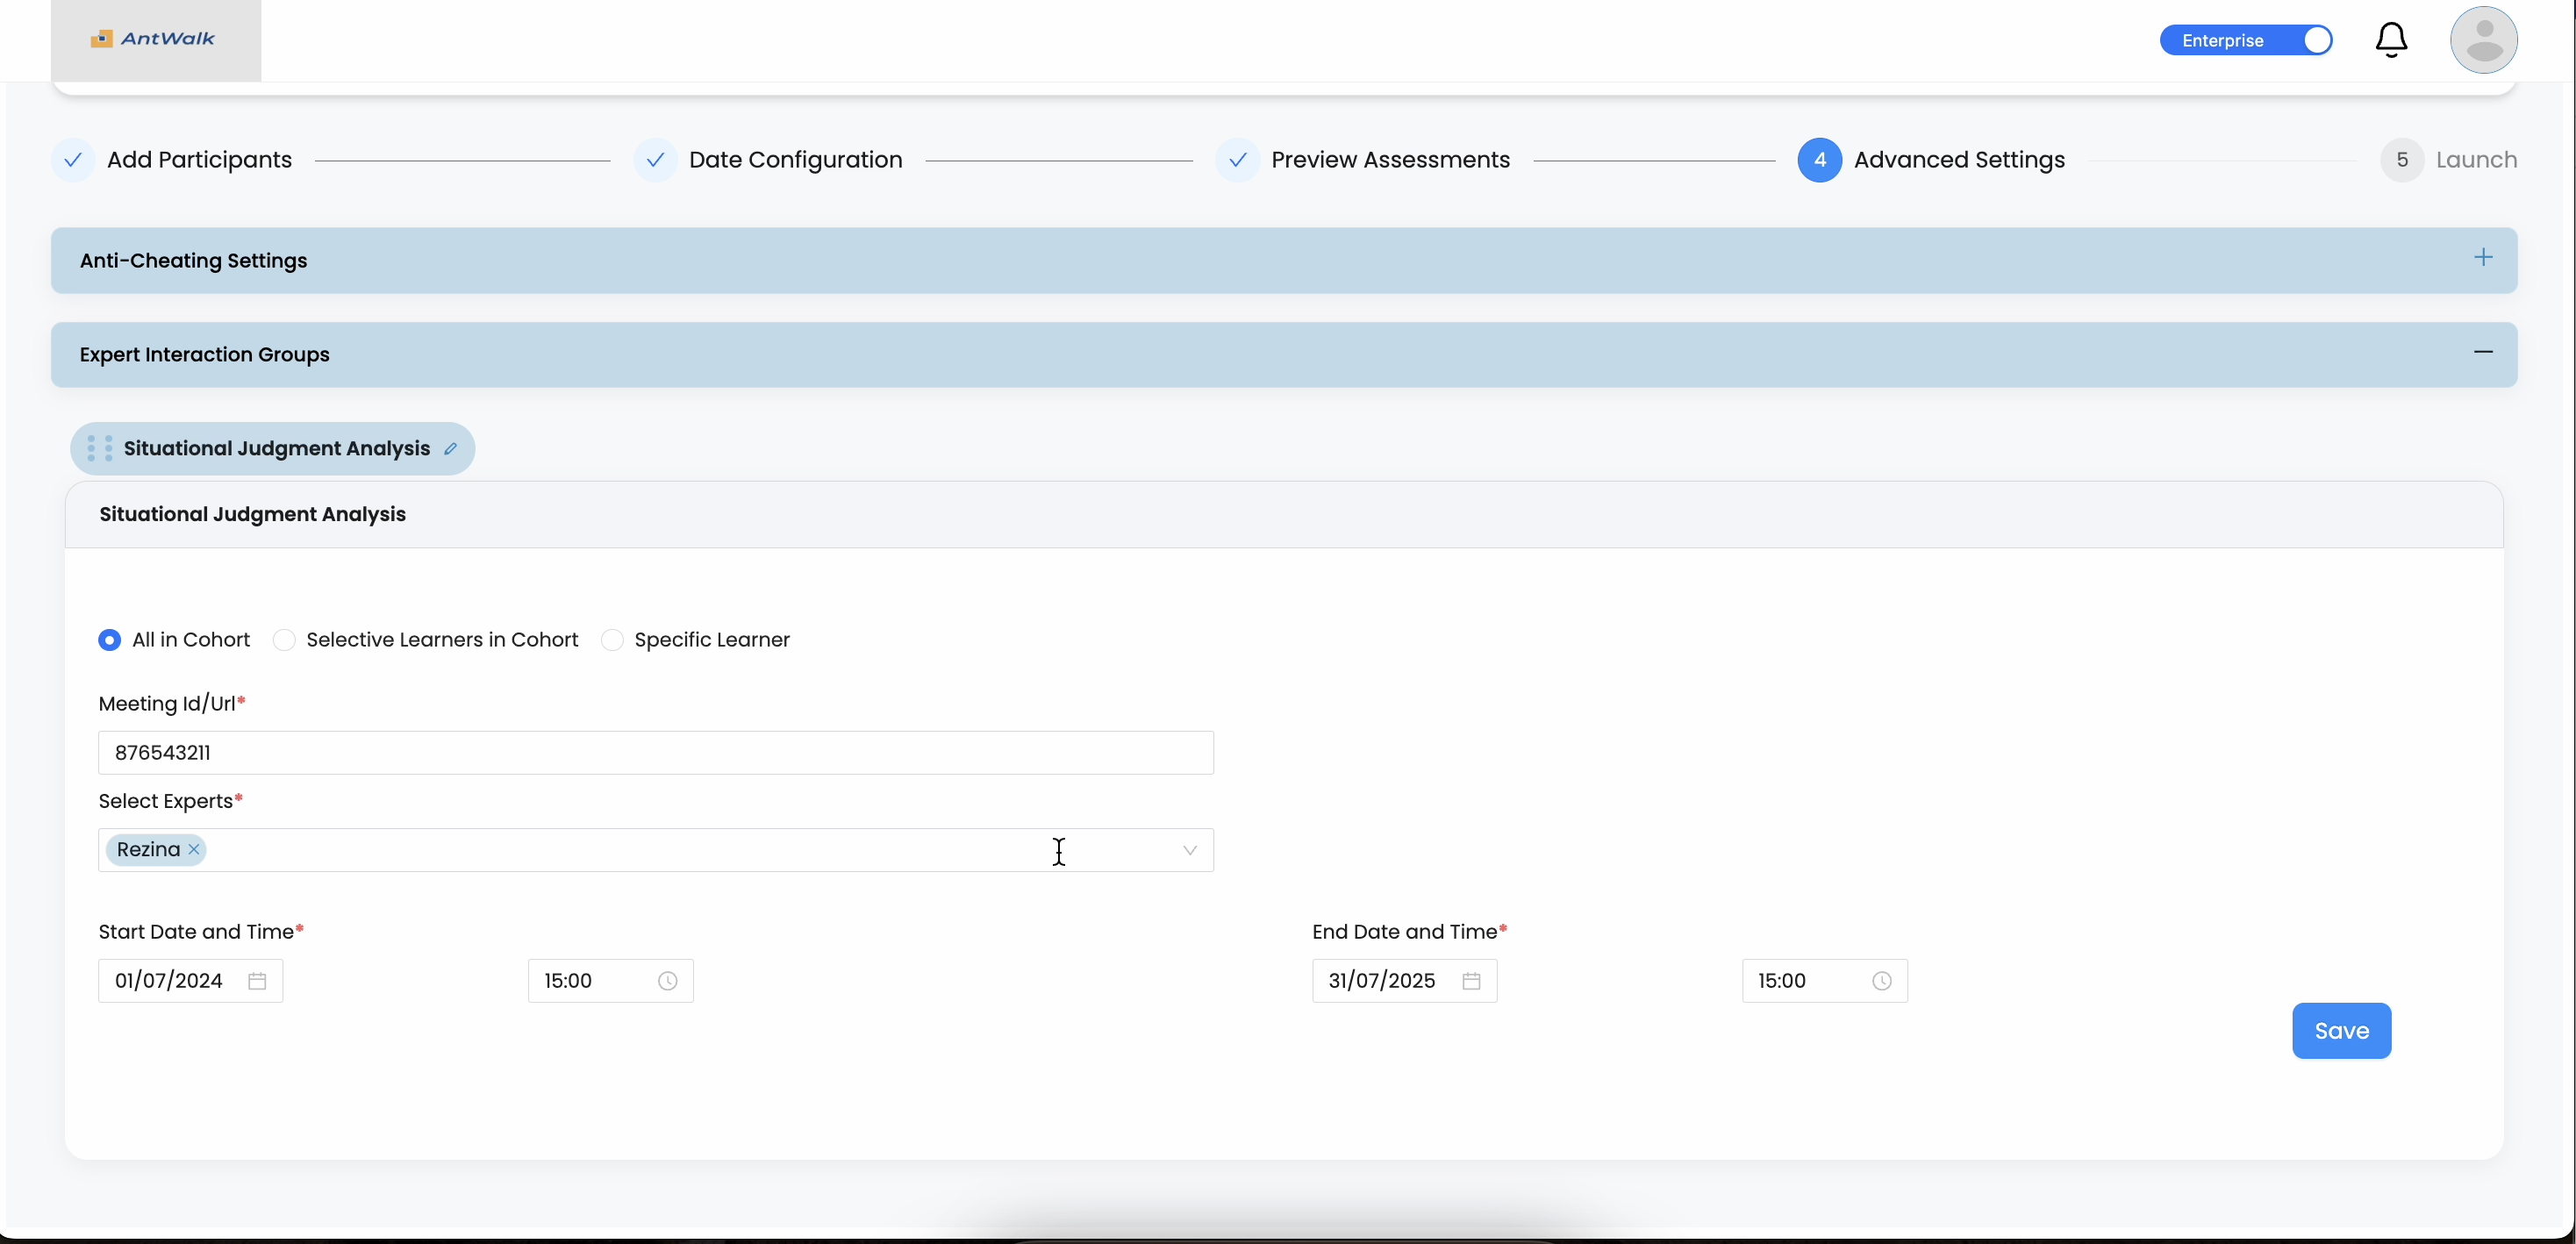Image resolution: width=2576 pixels, height=1244 pixels.
Task: Remove the Rezina expert tag
Action: pos(194,850)
